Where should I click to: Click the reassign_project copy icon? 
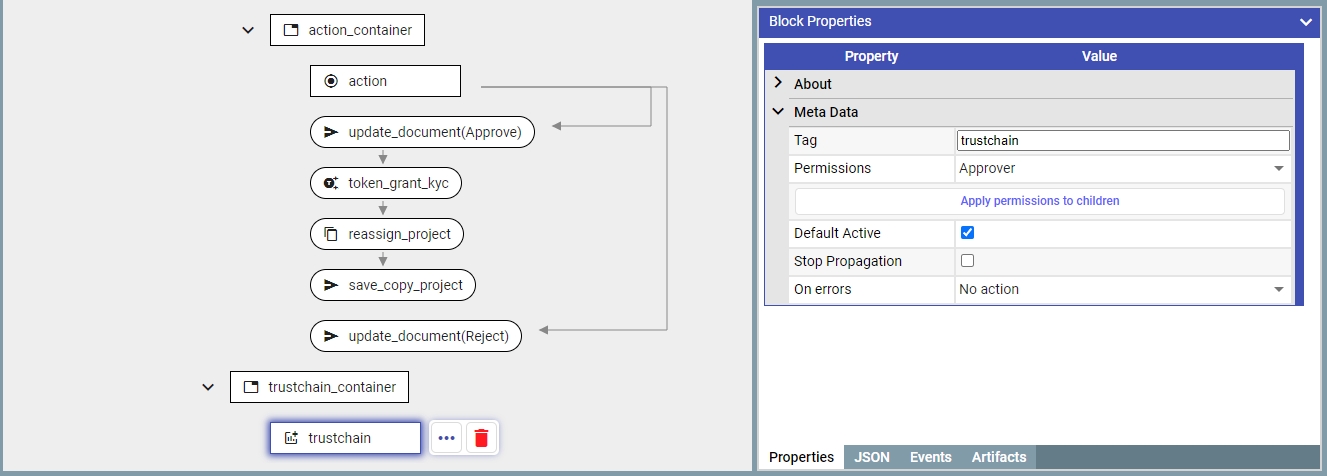(x=331, y=235)
